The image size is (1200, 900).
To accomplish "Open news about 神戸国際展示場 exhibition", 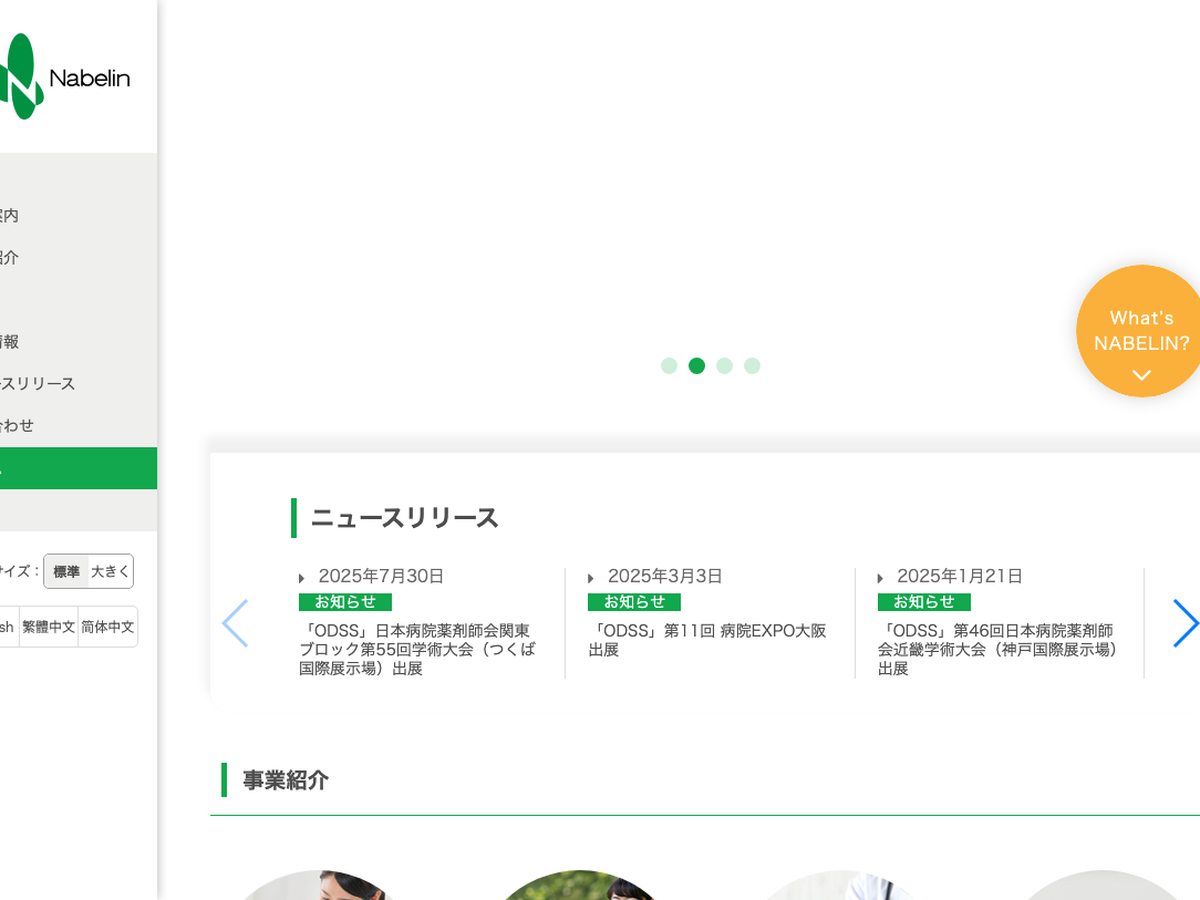I will (996, 649).
